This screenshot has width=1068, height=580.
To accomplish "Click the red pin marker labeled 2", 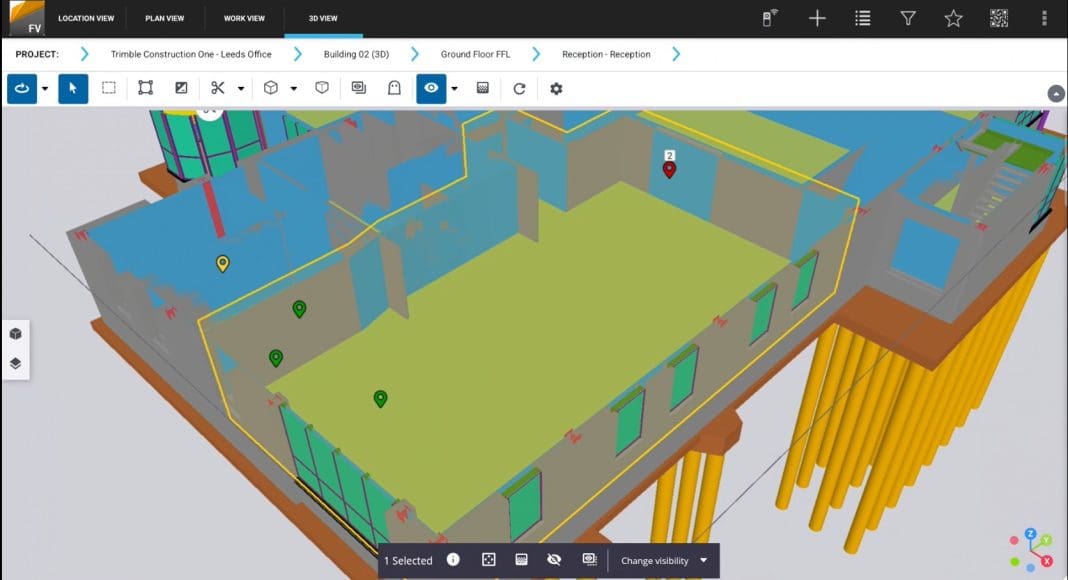I will (x=669, y=169).
